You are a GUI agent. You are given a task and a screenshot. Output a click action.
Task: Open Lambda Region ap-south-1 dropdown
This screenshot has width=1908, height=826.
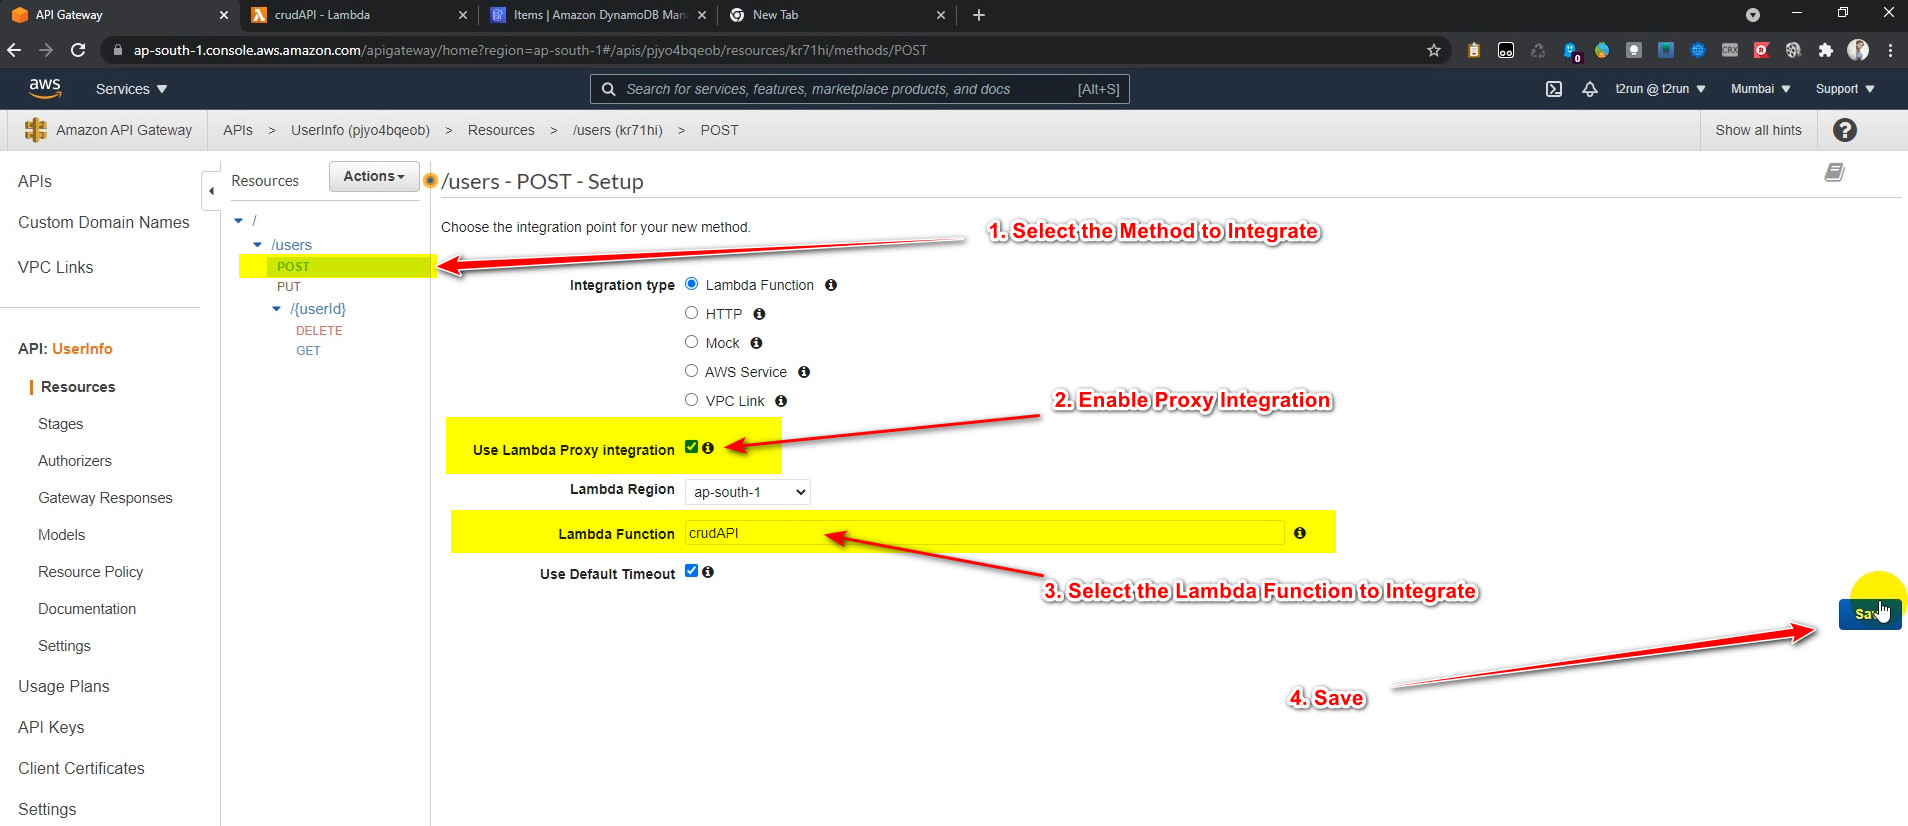click(748, 492)
